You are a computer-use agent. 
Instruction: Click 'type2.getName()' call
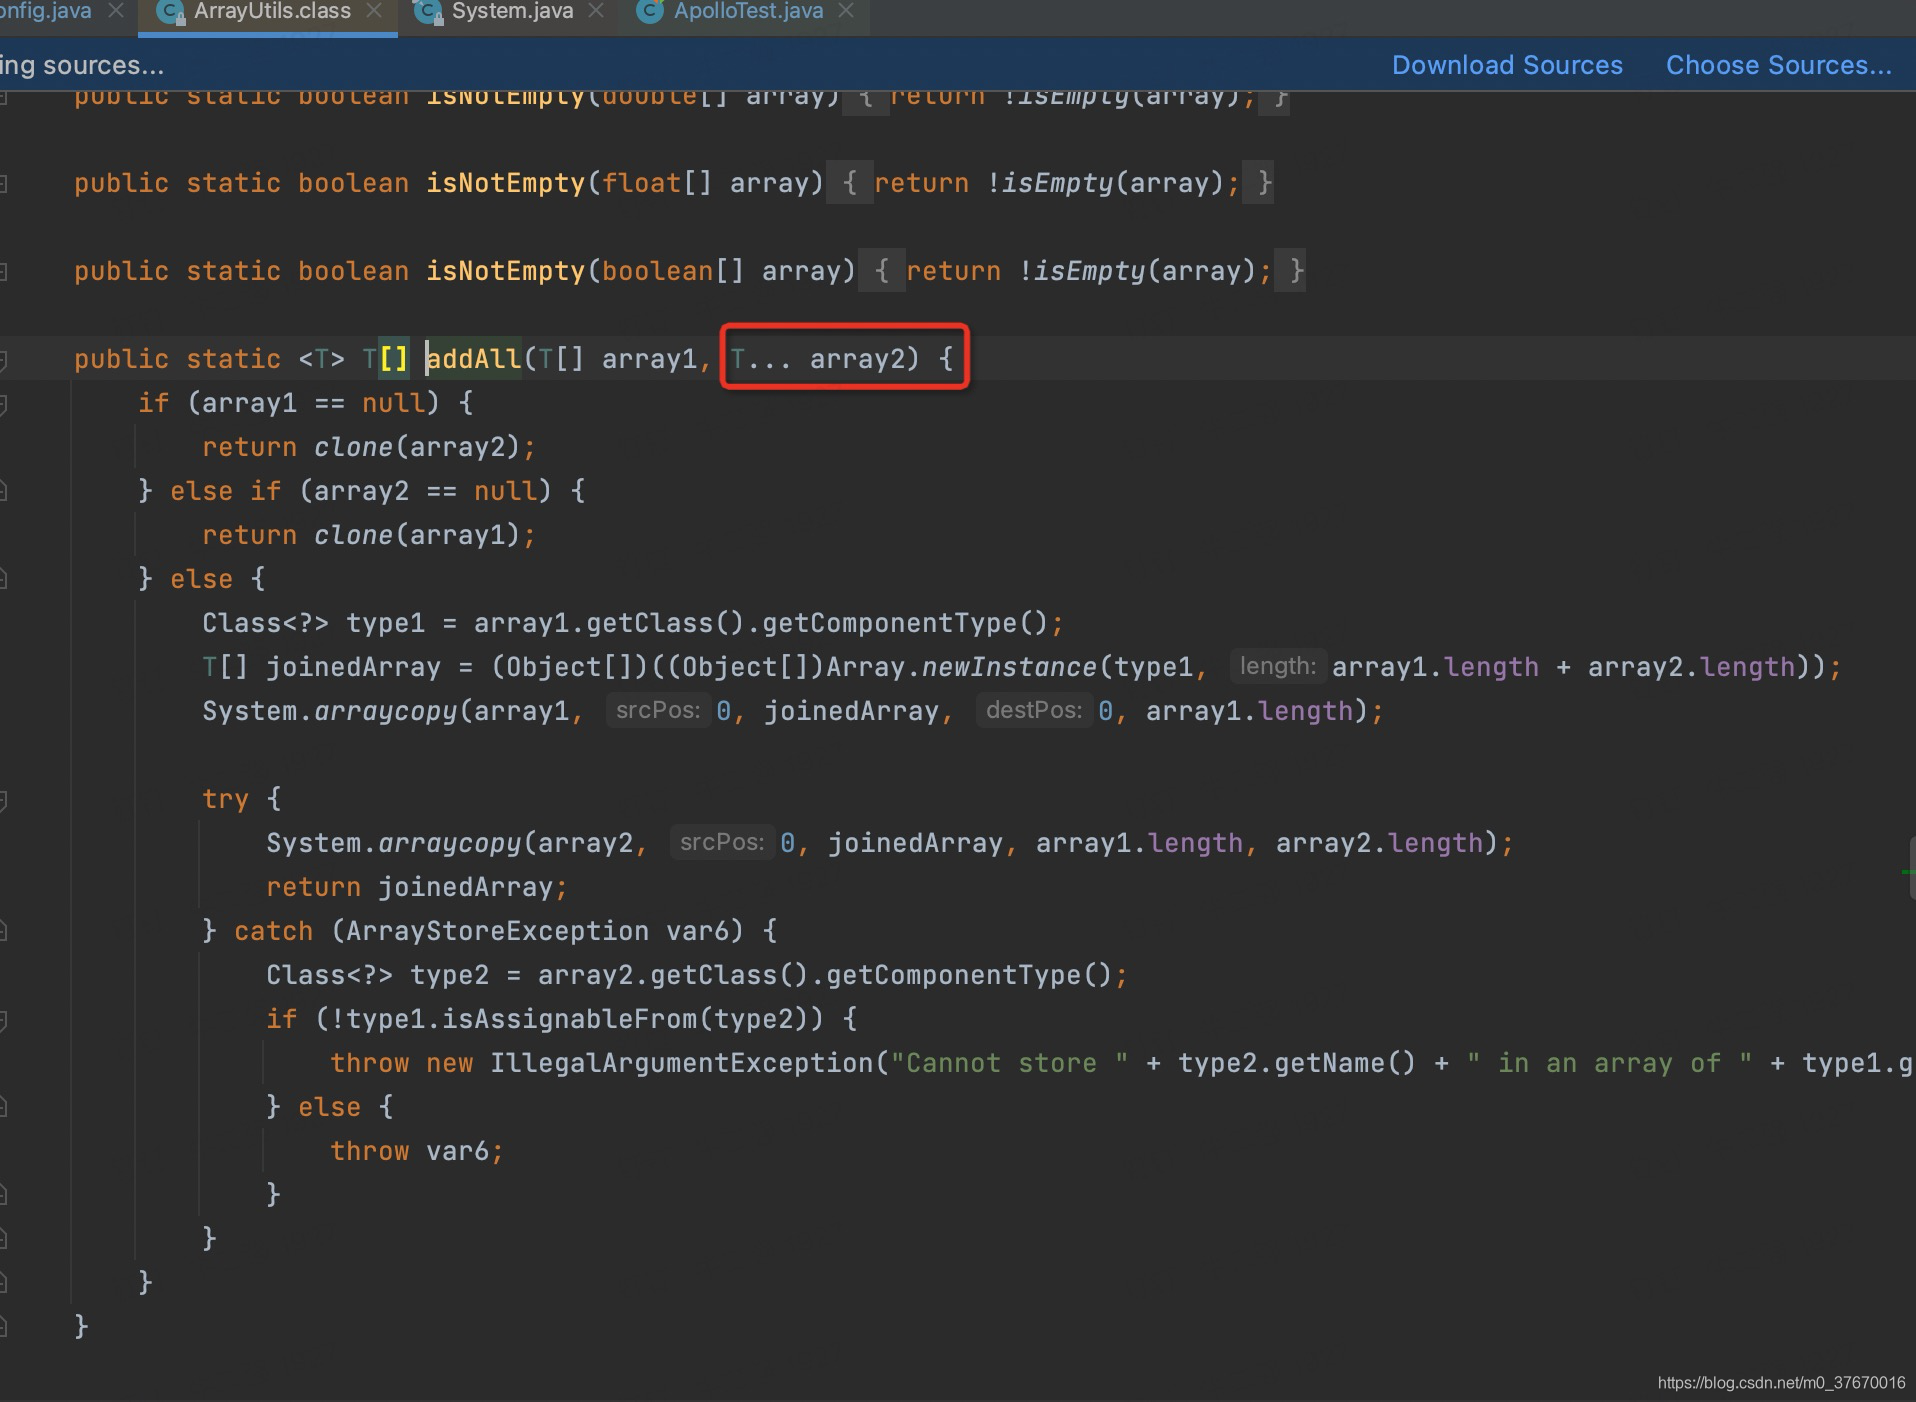1297,1063
